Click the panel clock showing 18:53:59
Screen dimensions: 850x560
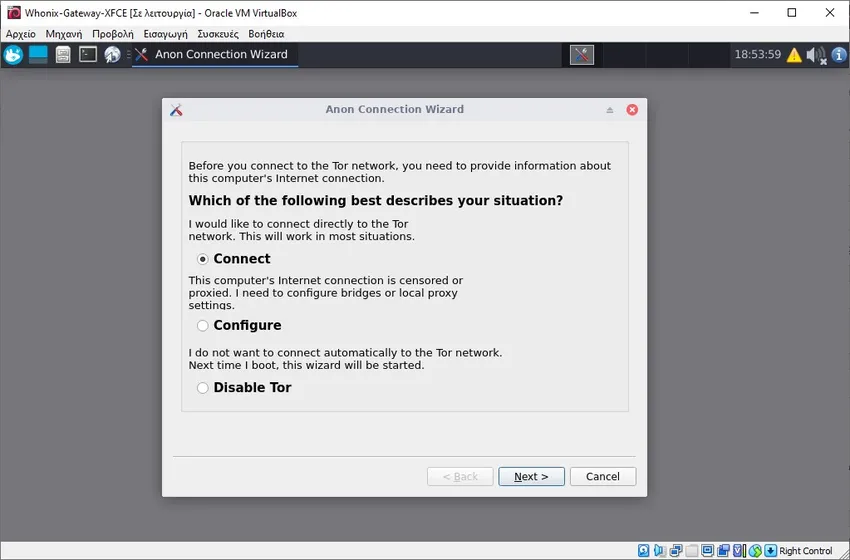[757, 54]
